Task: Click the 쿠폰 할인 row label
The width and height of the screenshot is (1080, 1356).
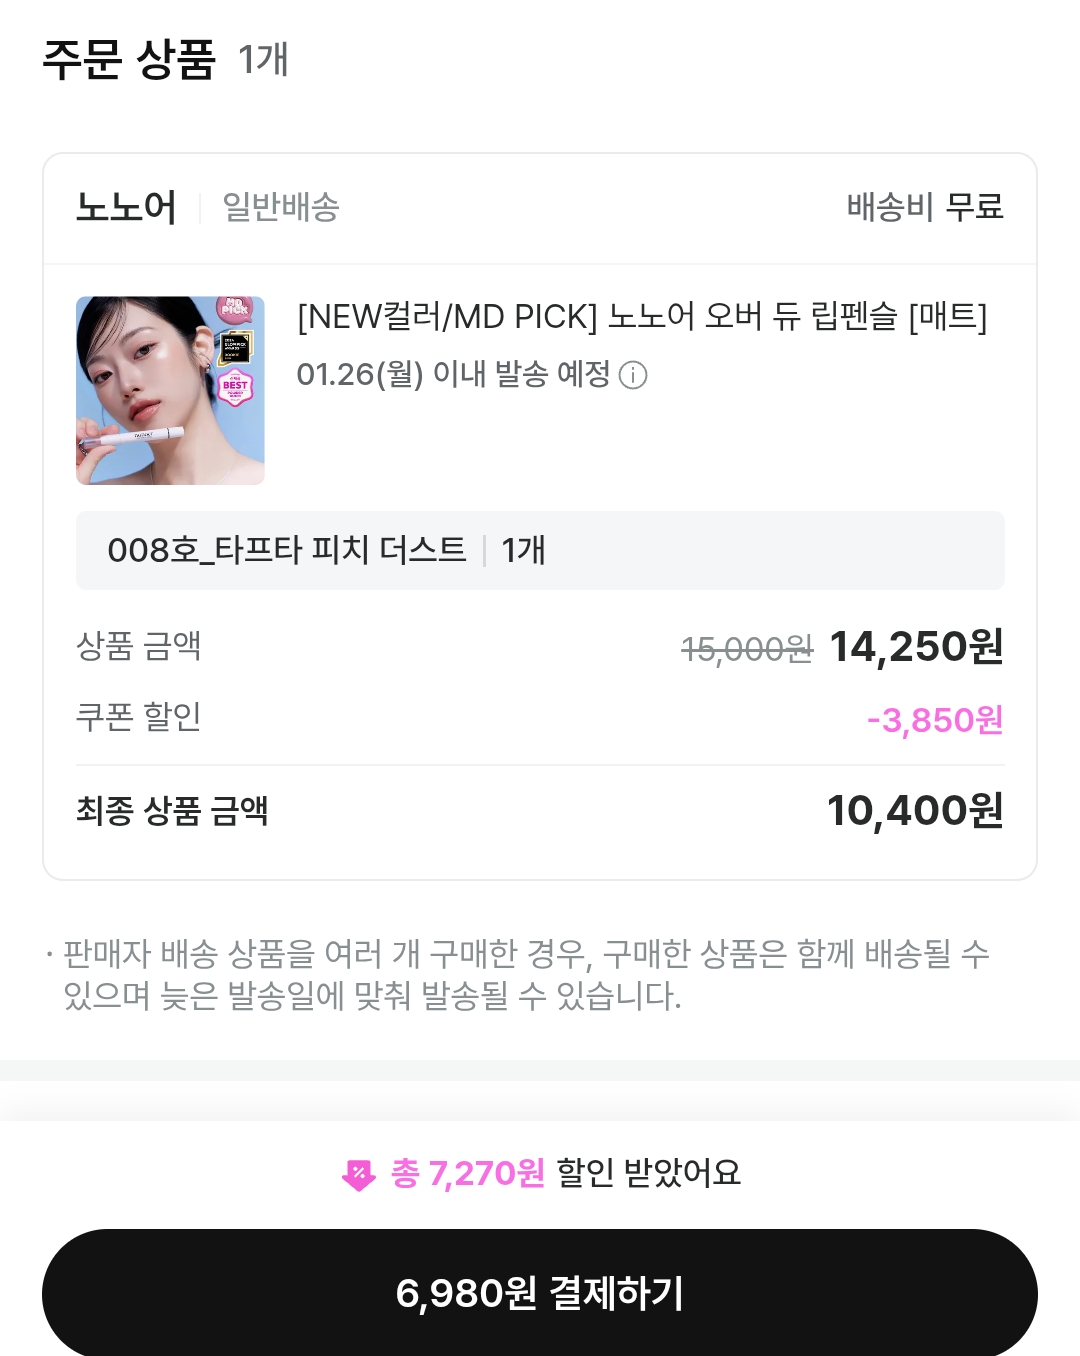Action: (x=139, y=716)
